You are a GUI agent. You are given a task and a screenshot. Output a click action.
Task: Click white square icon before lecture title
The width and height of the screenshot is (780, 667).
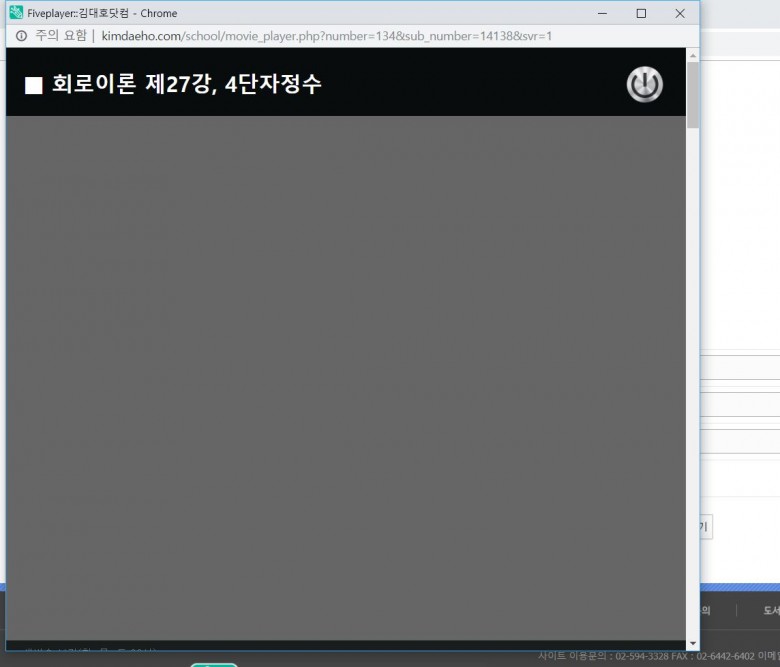click(x=34, y=86)
